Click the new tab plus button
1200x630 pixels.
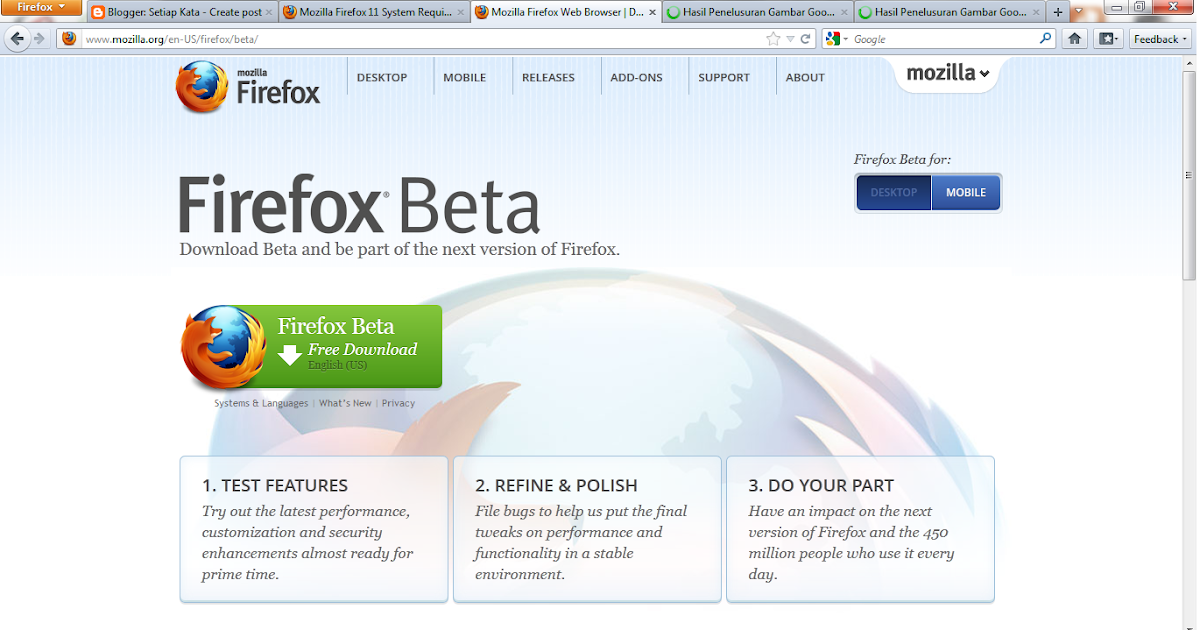[1058, 12]
